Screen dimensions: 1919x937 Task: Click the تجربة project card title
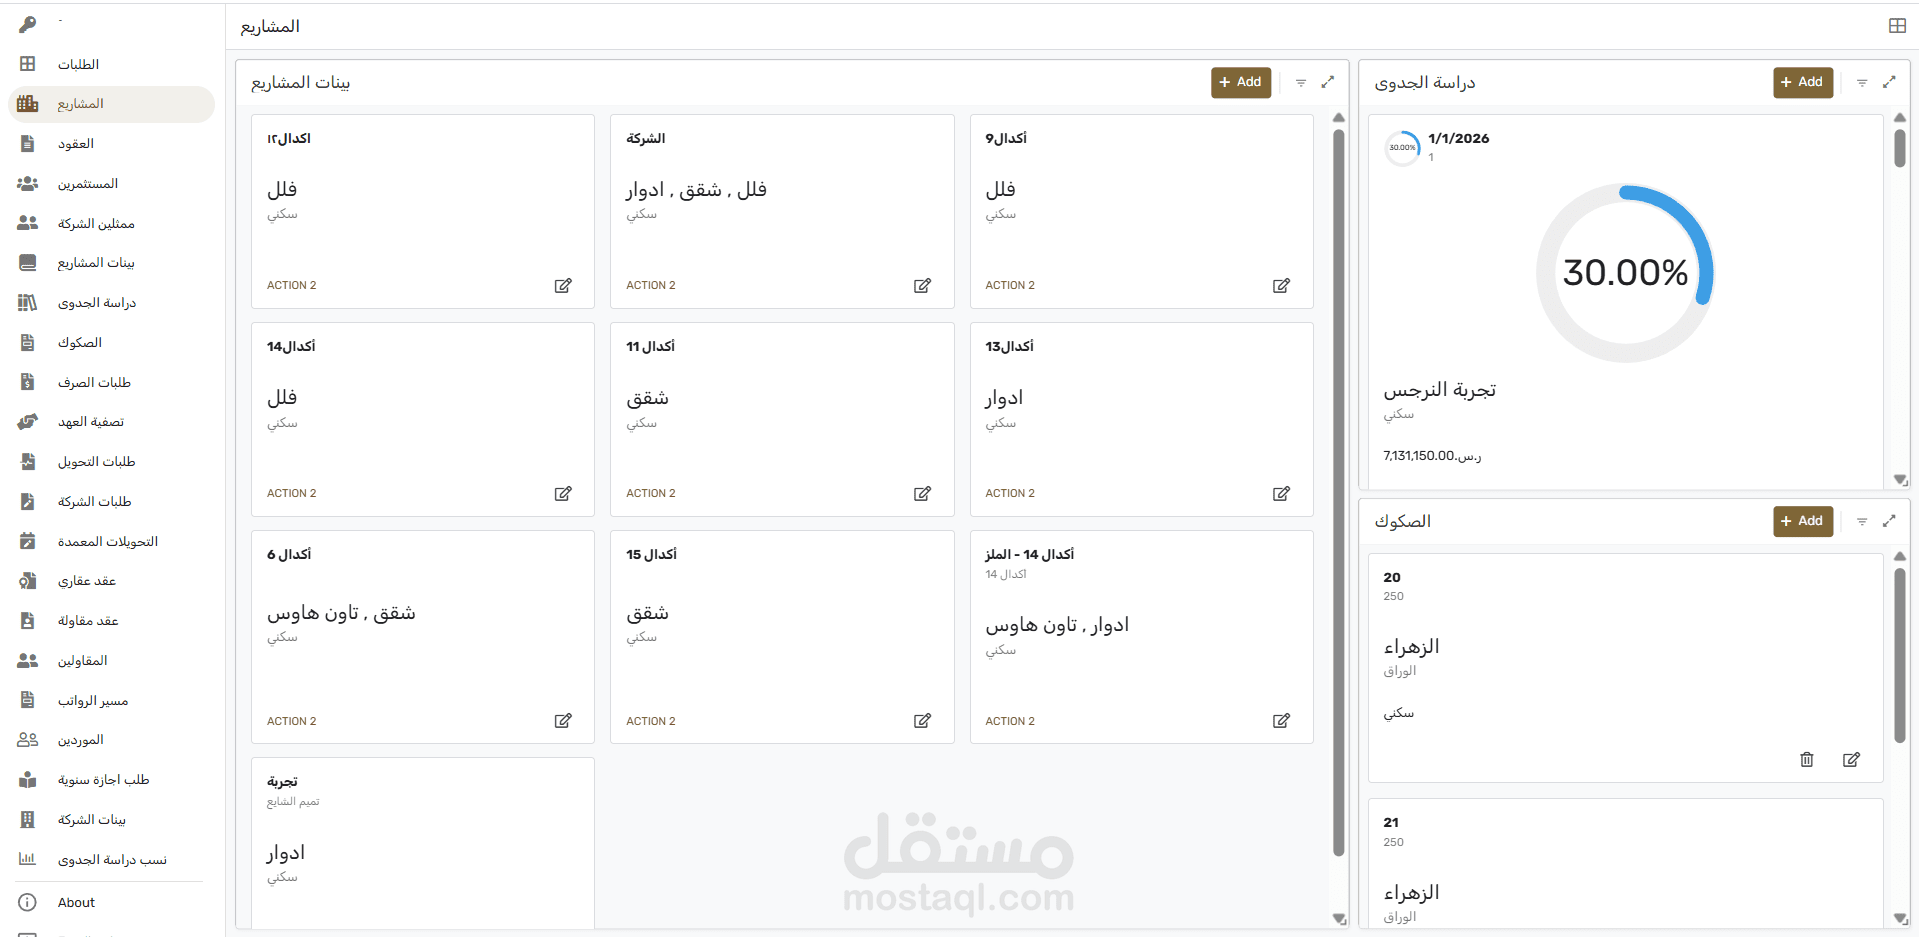[282, 782]
